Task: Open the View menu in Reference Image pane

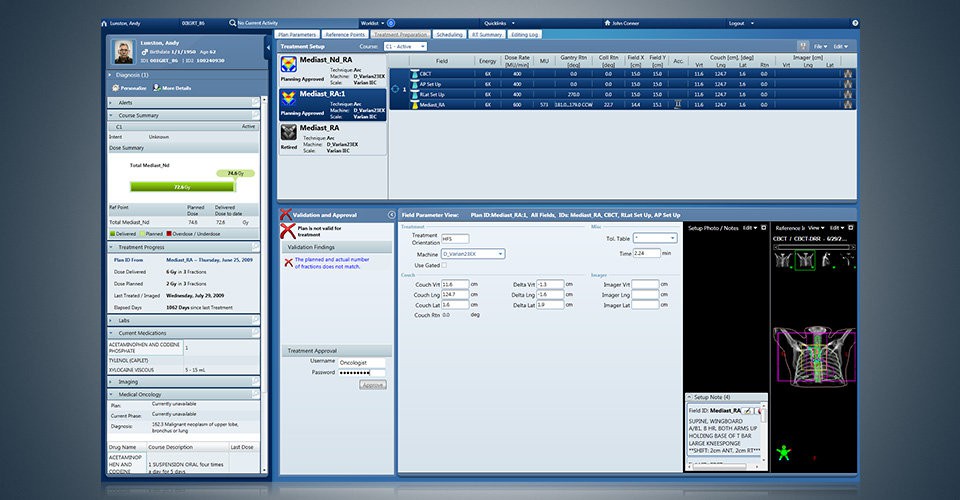Action: pyautogui.click(x=816, y=228)
